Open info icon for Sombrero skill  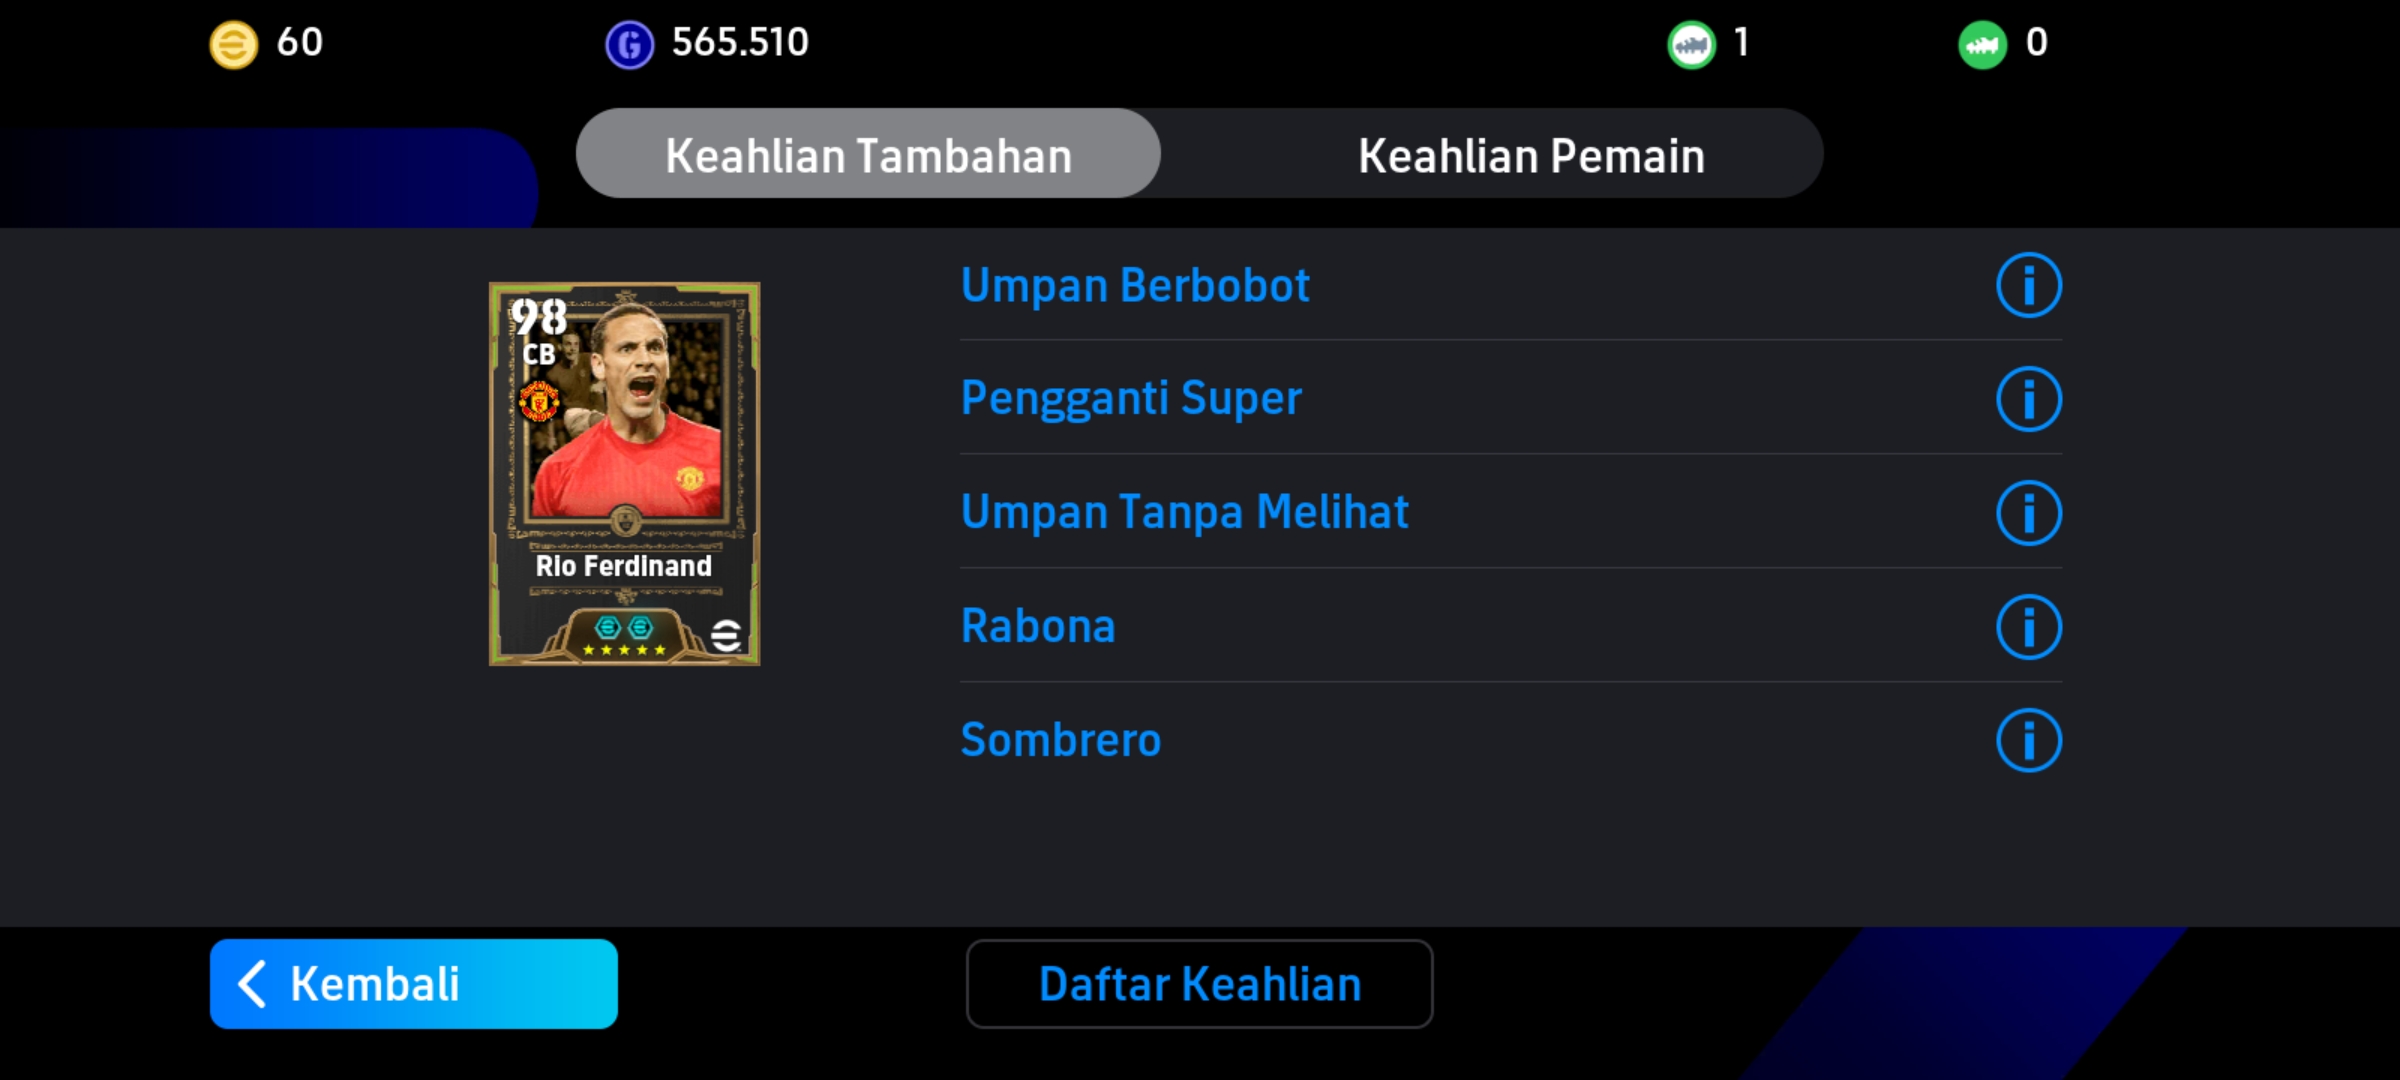(2029, 741)
